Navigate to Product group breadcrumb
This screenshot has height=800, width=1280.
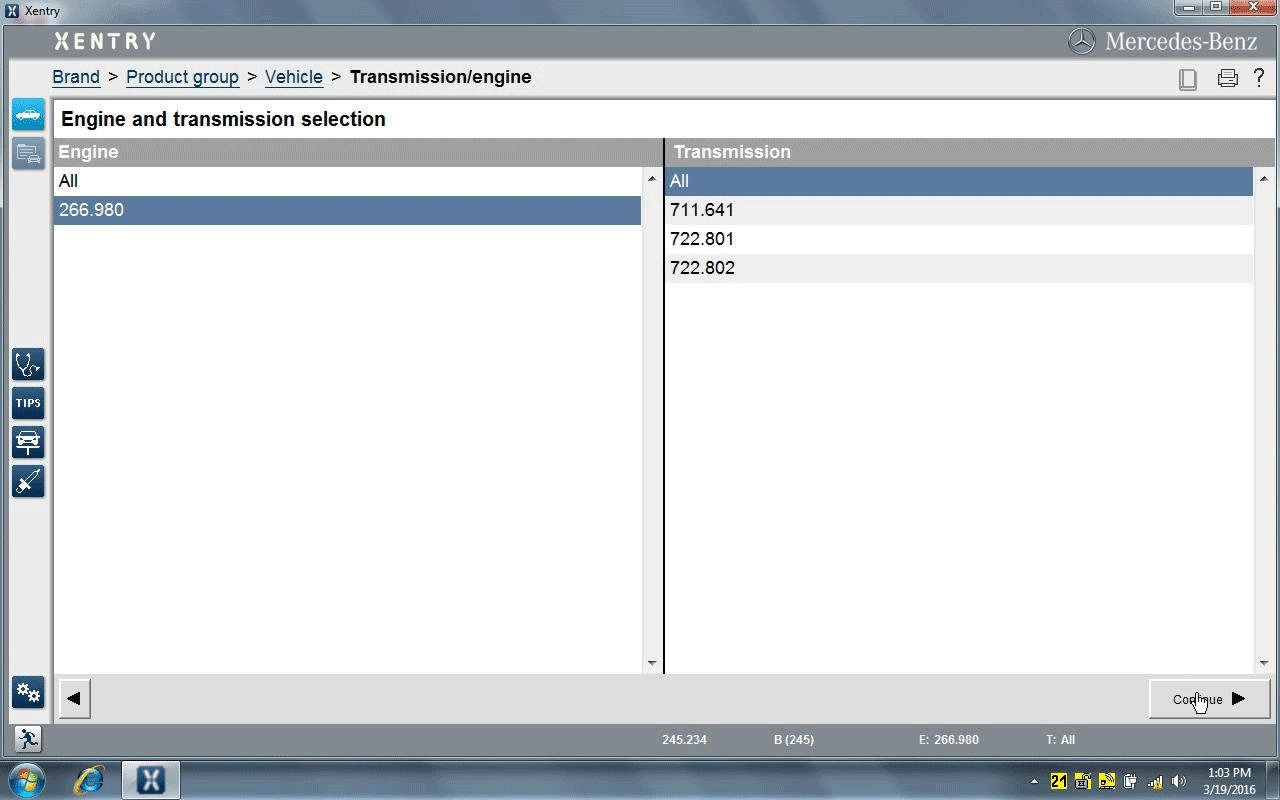182,77
